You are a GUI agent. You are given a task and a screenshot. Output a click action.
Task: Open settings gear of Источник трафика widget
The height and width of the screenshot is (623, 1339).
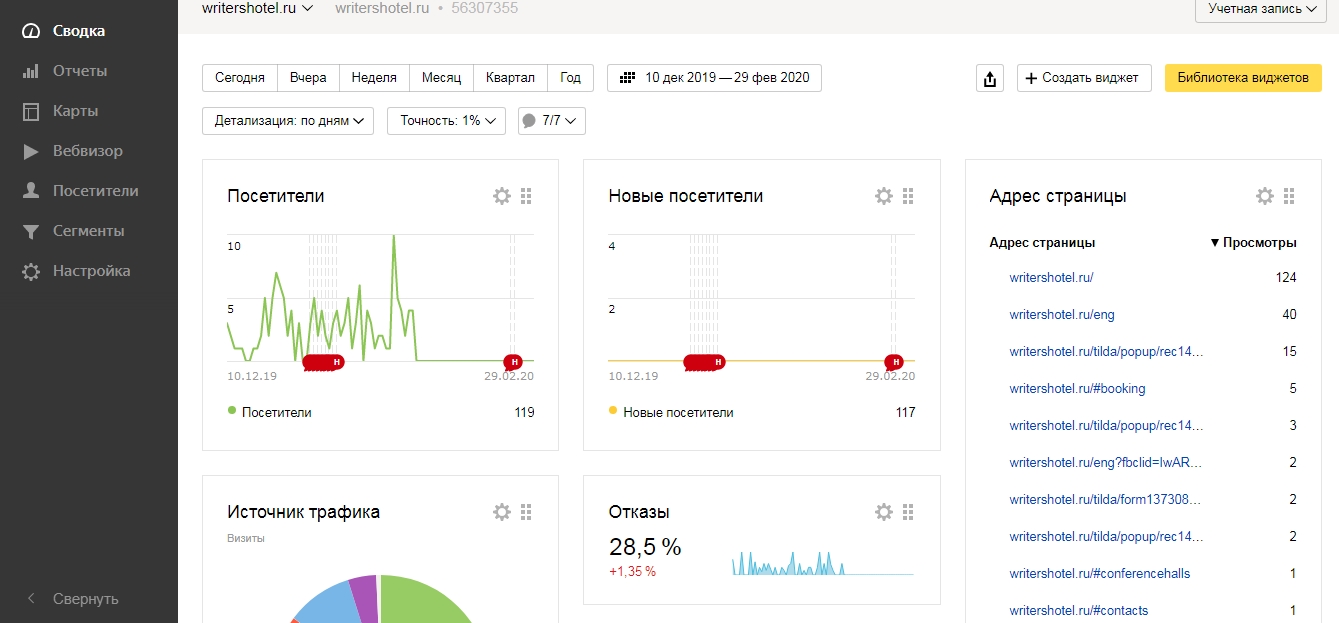[502, 512]
